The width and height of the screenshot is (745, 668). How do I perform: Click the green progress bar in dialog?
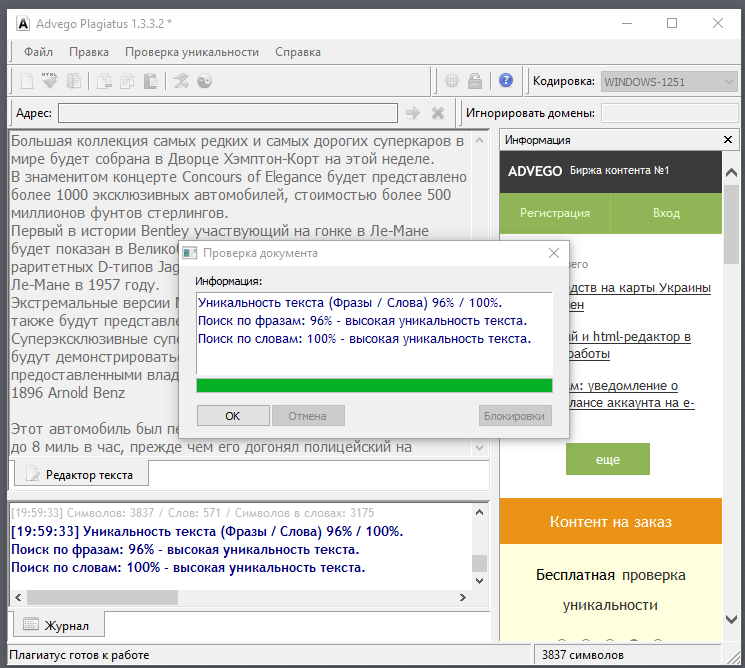coord(374,385)
